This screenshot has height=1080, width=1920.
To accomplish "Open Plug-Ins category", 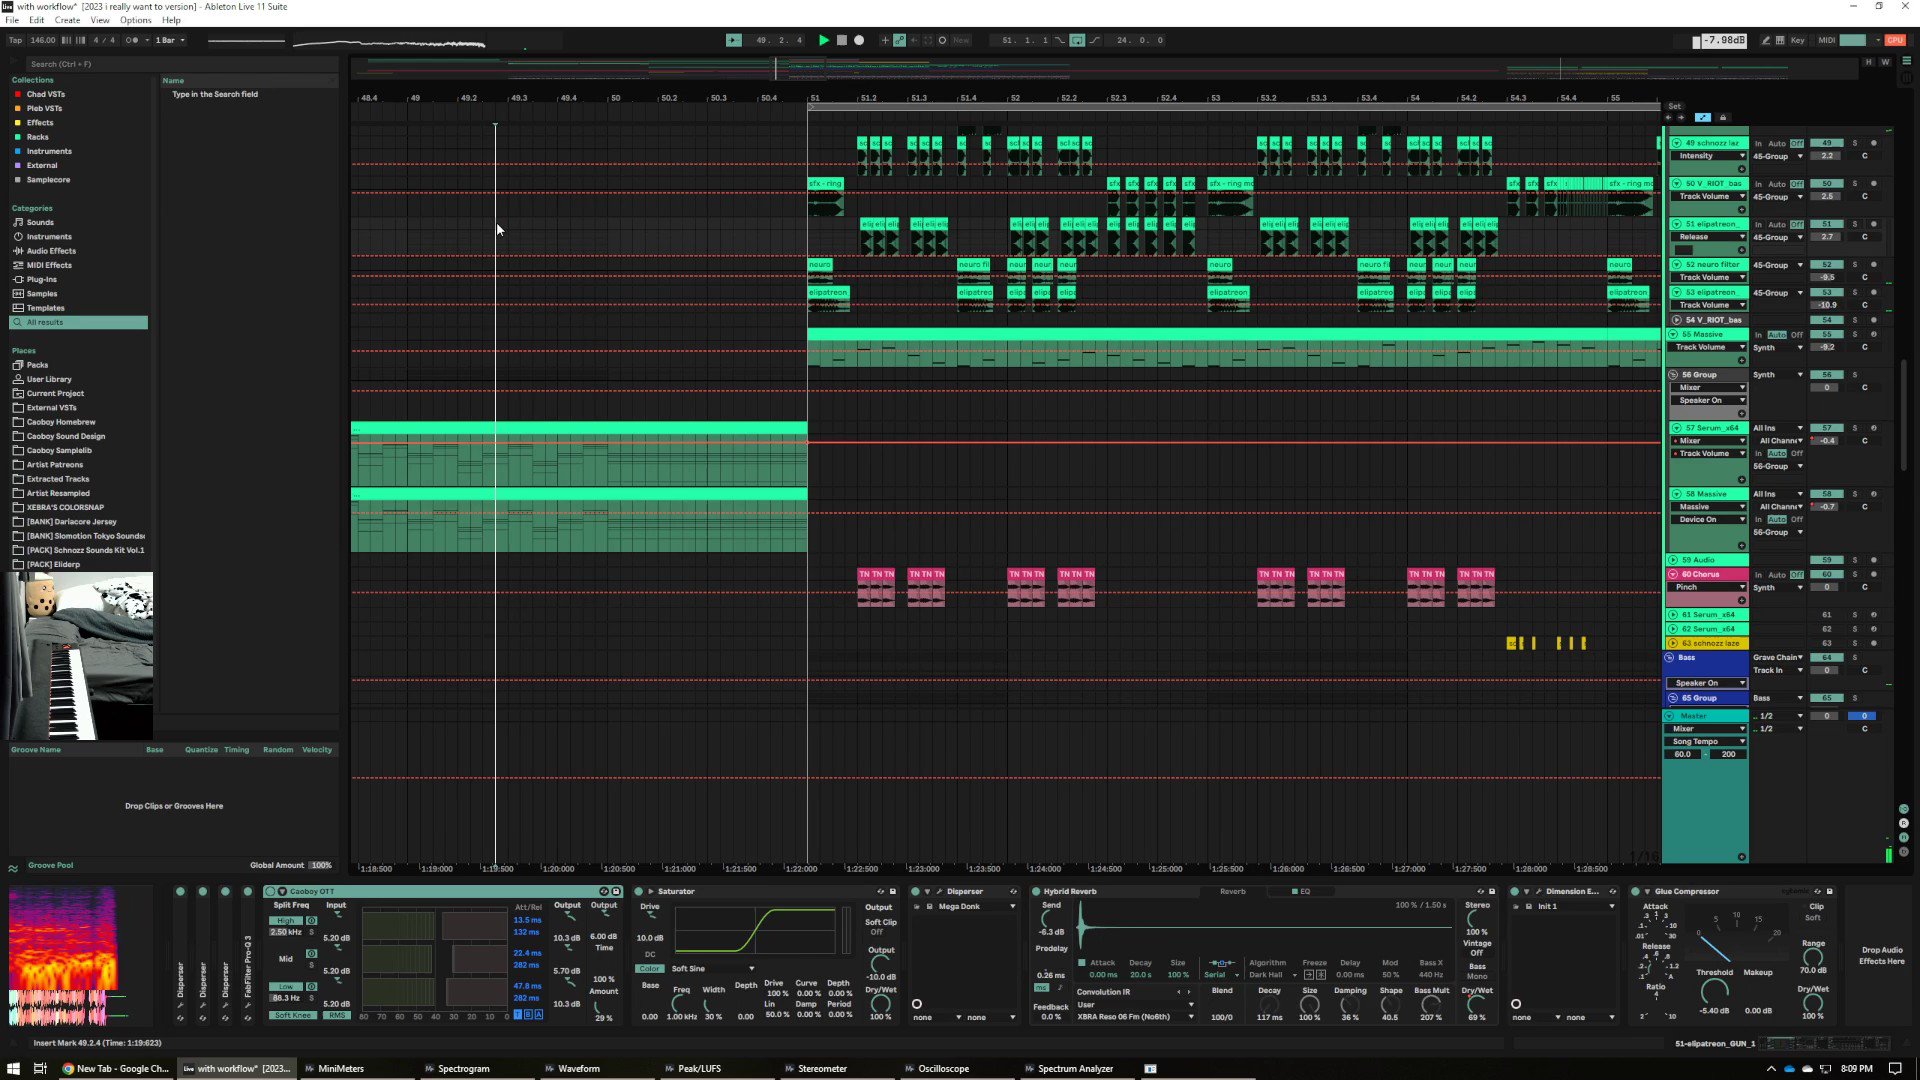I will (42, 279).
